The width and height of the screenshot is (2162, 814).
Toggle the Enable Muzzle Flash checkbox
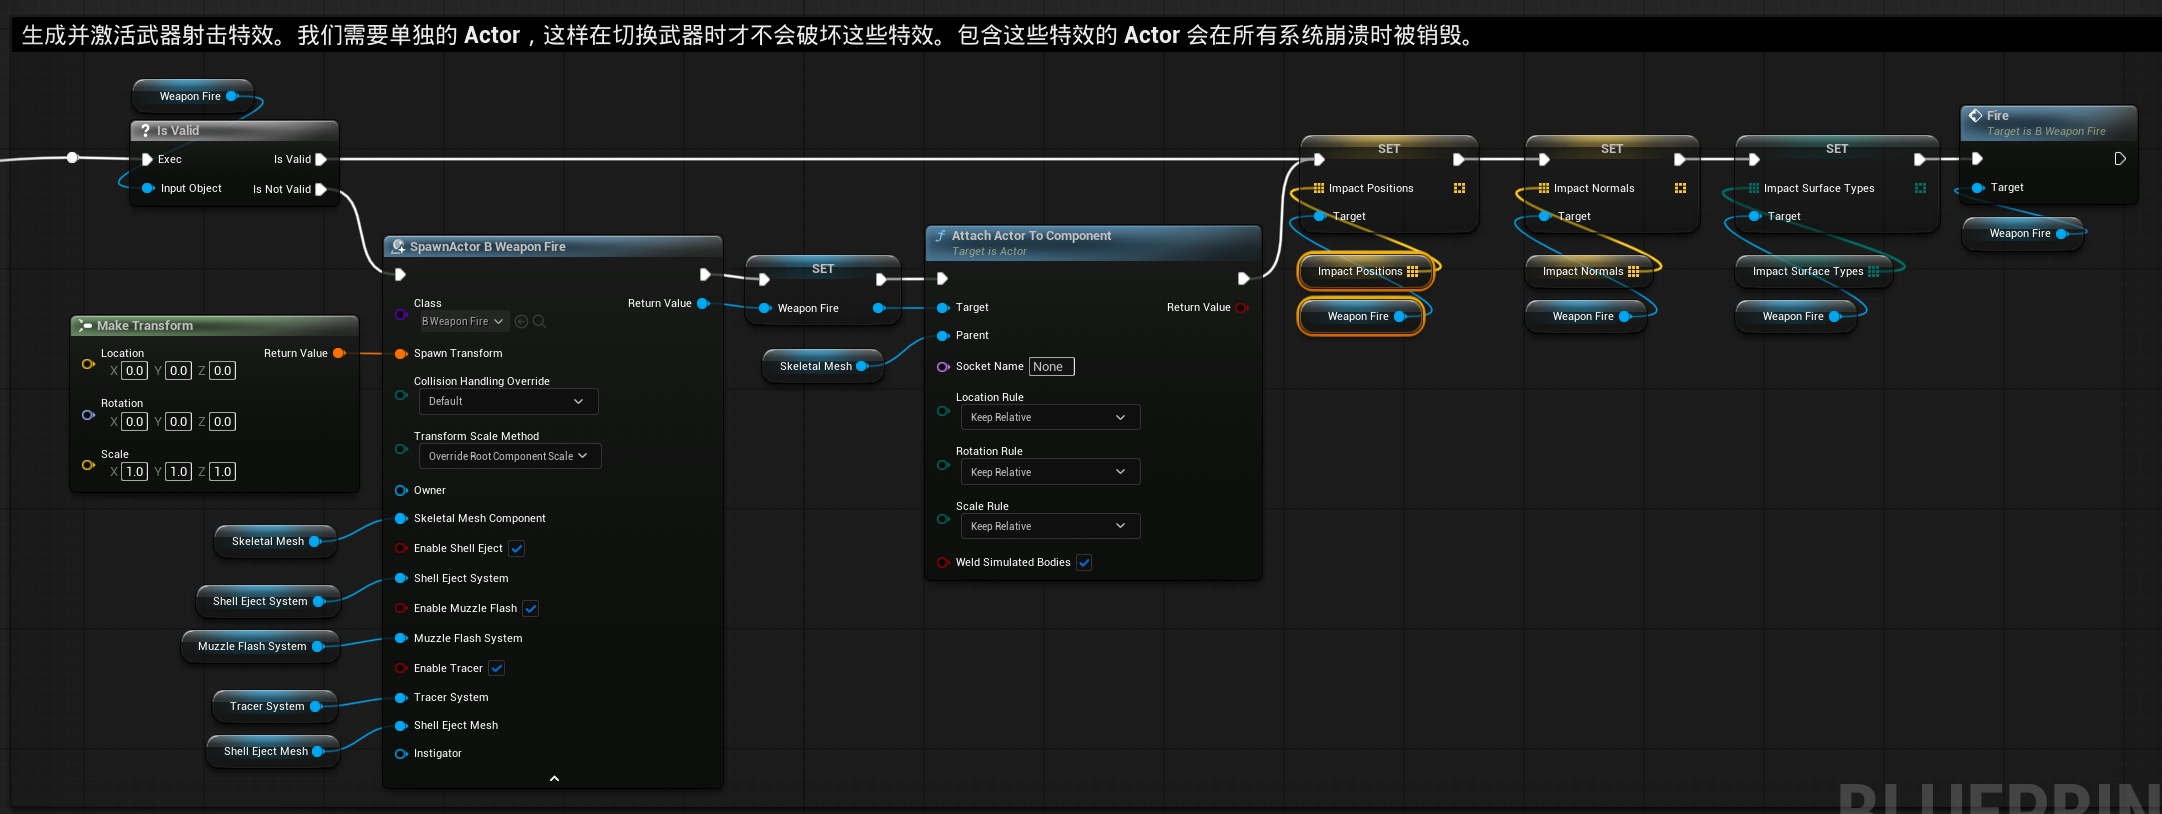(531, 608)
